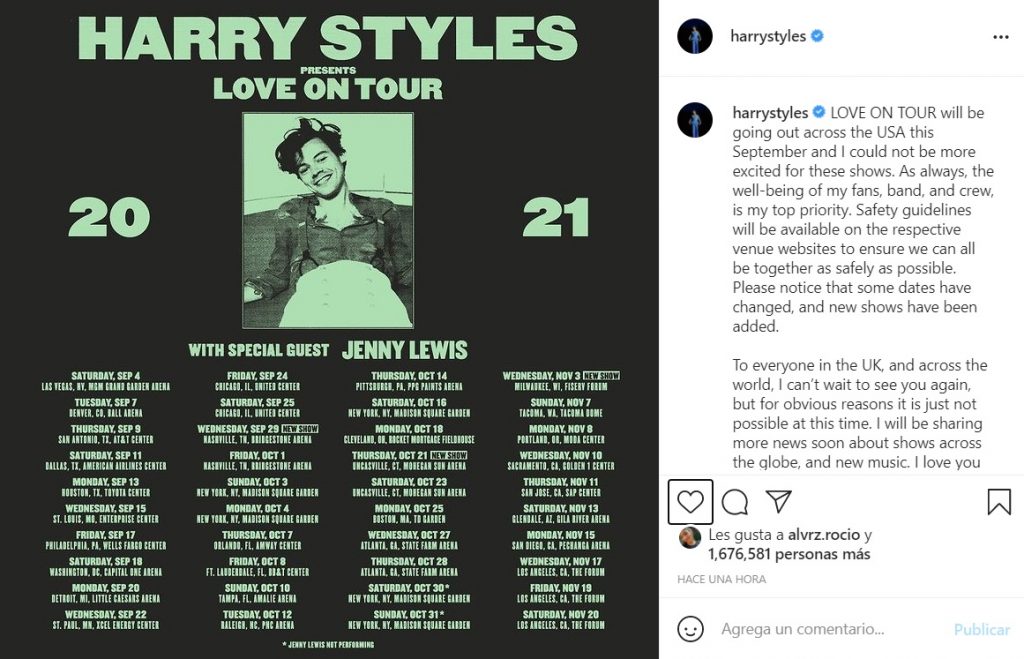Screen dimensions: 1024x659
Task: Open the three-dot more options menu
Action: point(1000,37)
